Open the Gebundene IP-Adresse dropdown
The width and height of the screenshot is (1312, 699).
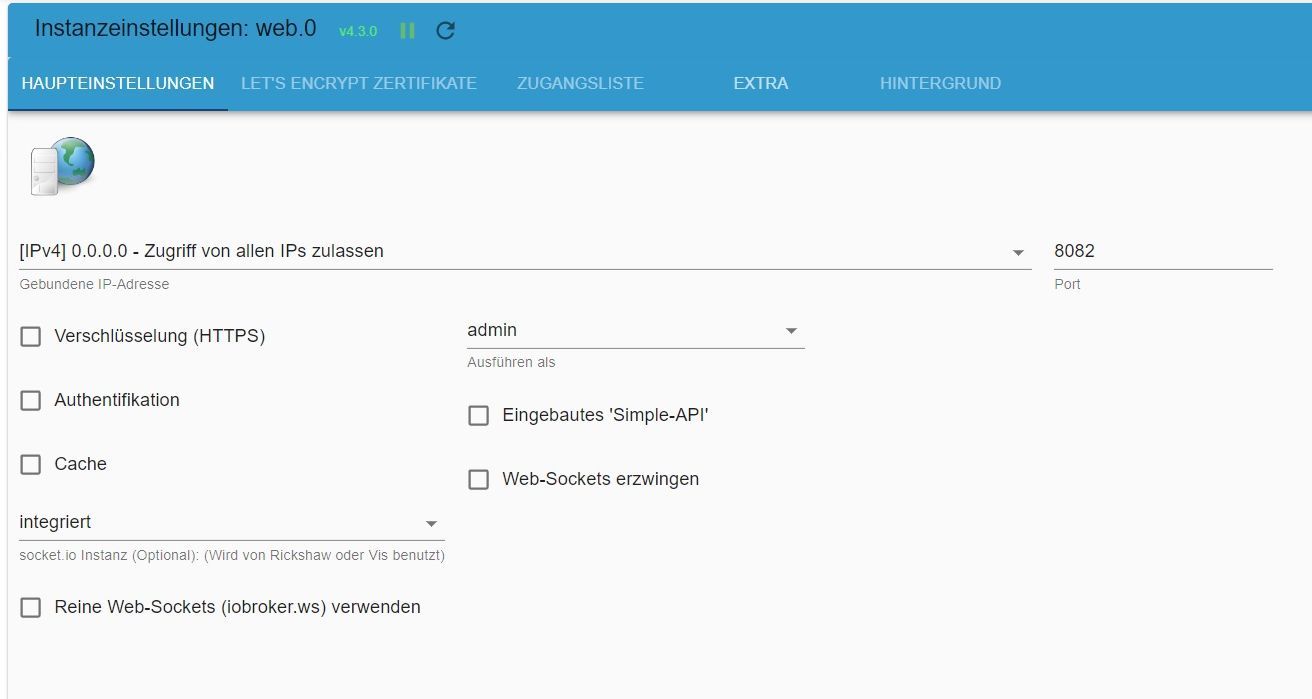(x=525, y=251)
